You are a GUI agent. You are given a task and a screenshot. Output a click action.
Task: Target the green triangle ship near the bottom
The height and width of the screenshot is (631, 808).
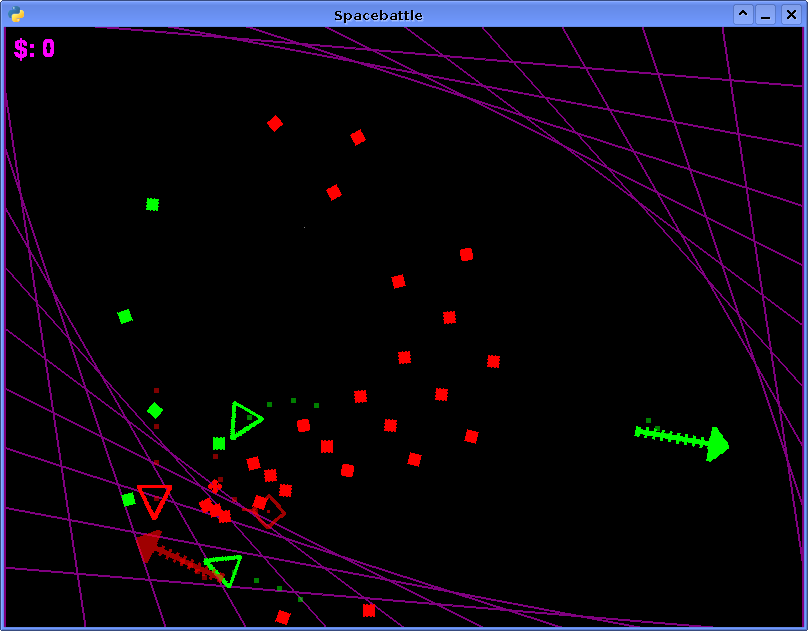tap(224, 570)
